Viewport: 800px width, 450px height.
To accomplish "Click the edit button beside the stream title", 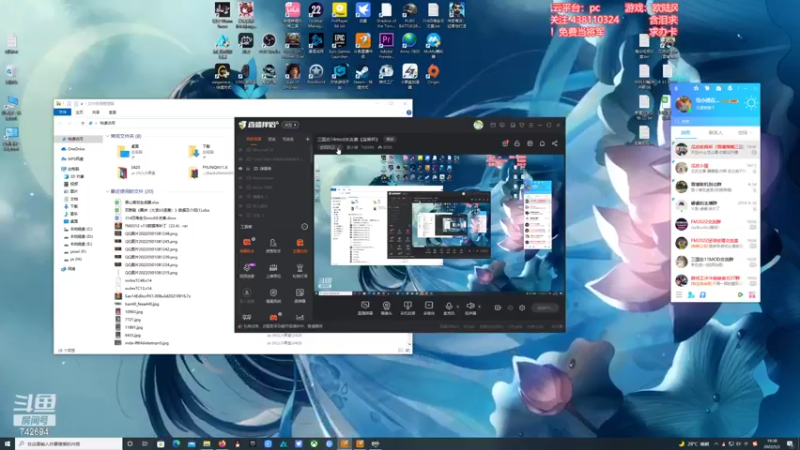I will [x=390, y=139].
